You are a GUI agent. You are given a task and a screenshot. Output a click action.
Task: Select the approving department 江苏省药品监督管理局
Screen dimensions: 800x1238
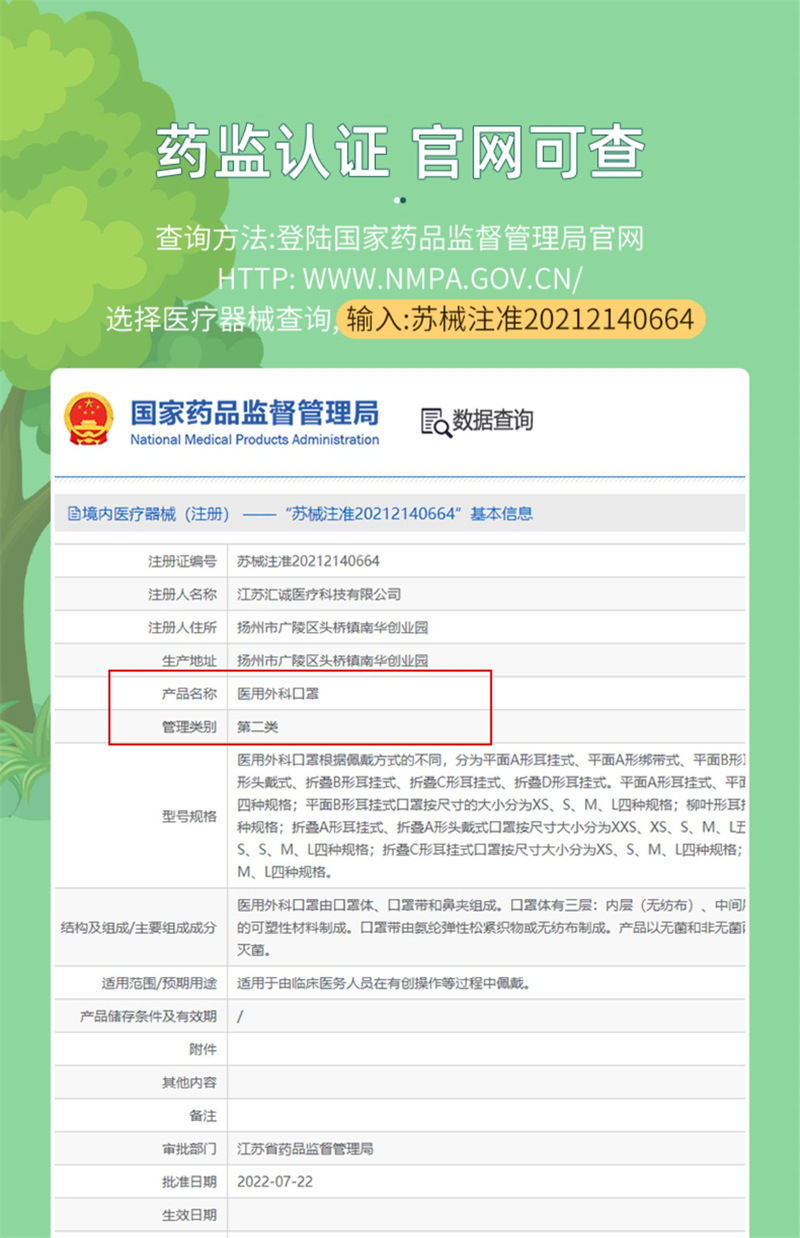(305, 1149)
